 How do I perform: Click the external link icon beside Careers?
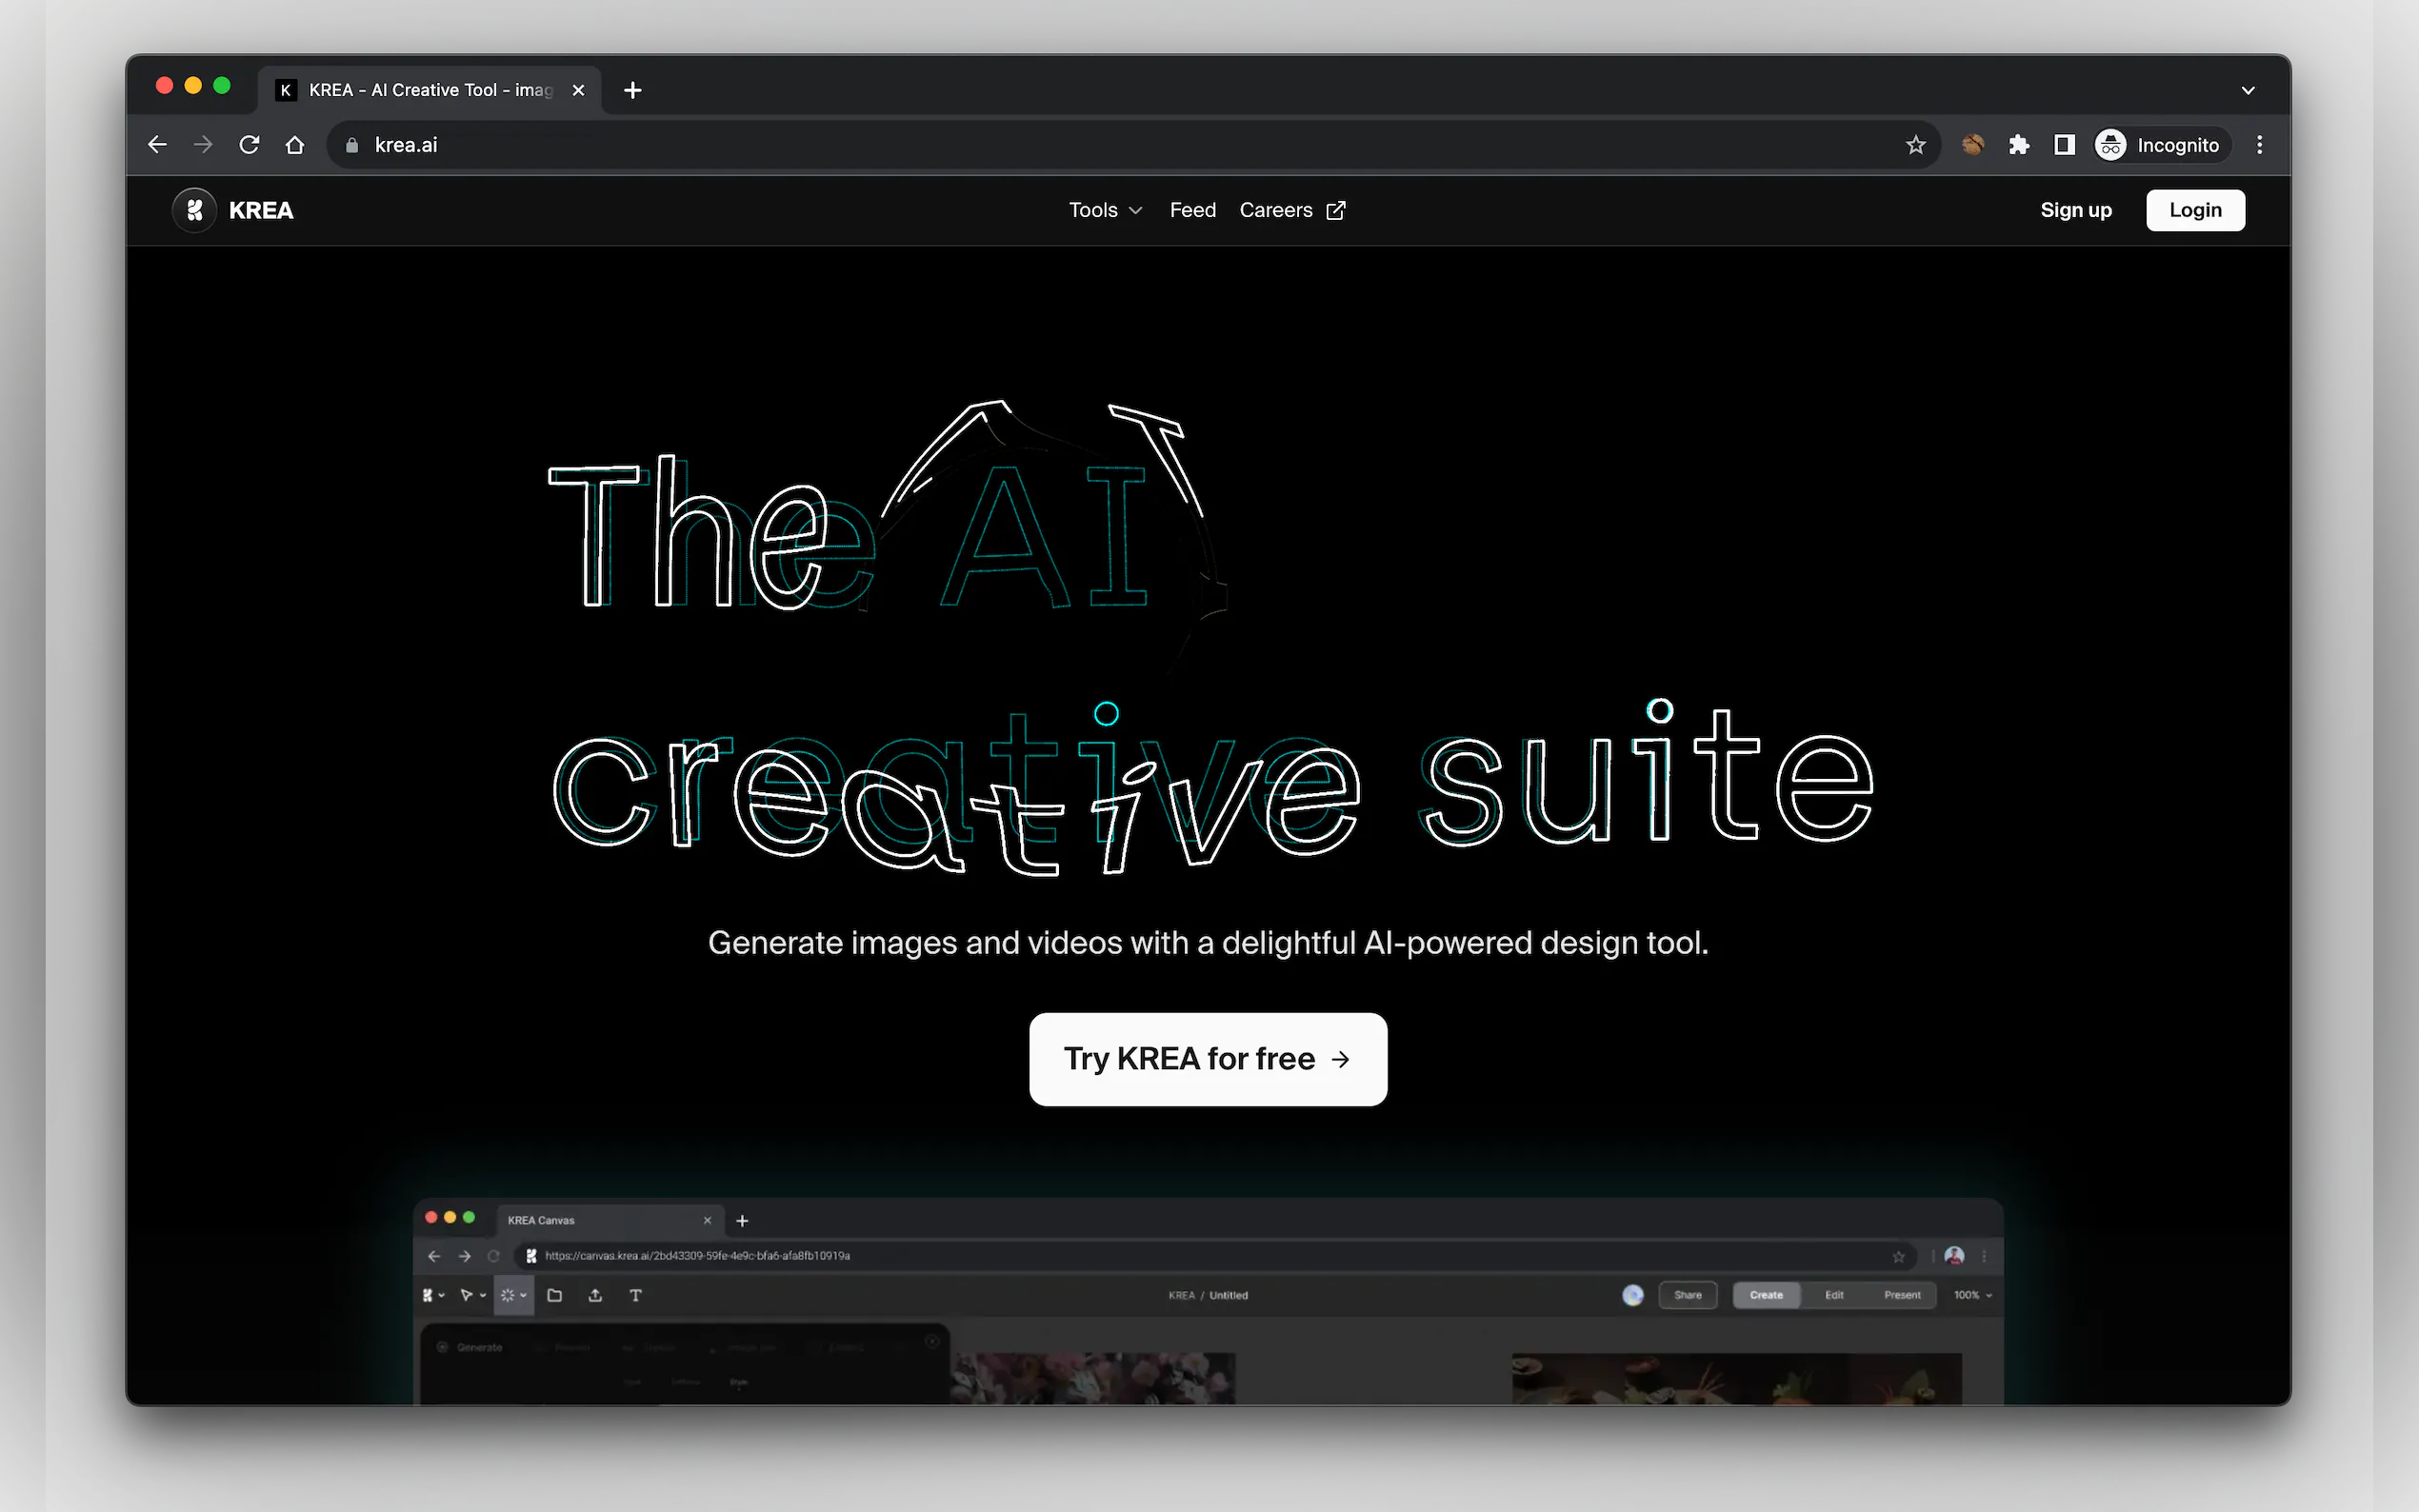point(1336,210)
